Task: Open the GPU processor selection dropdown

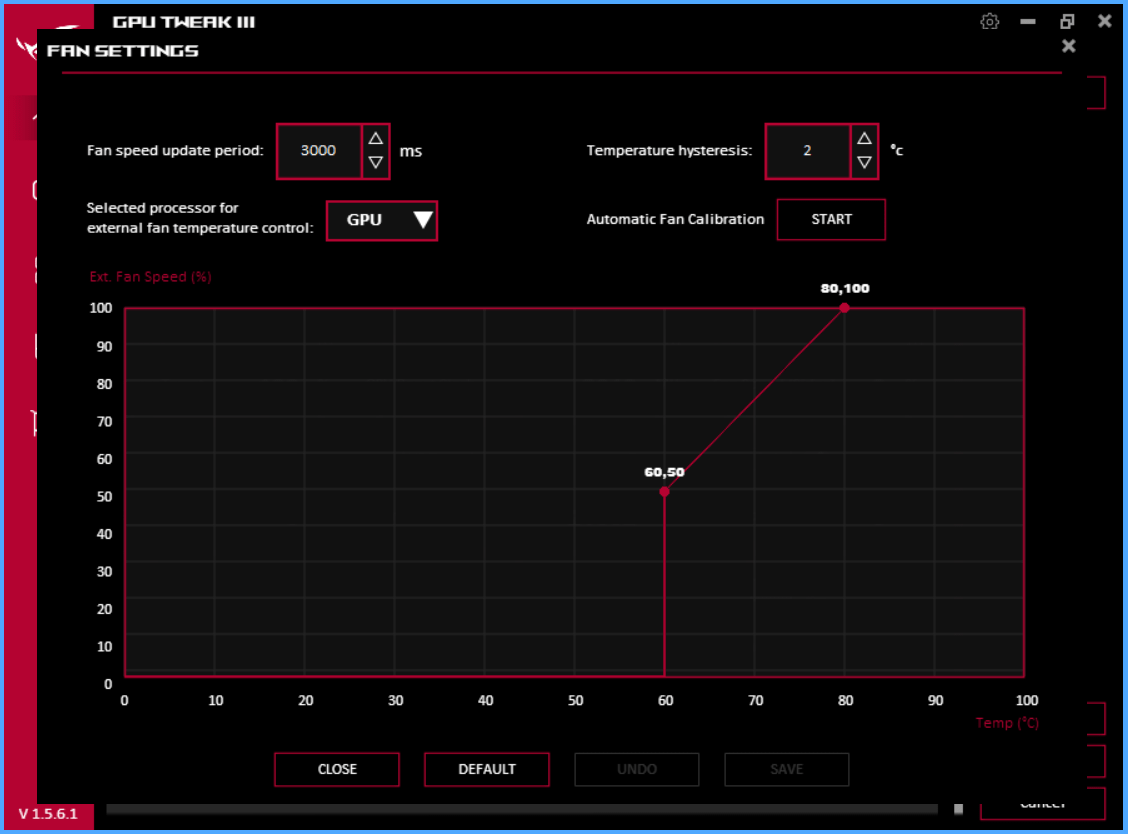Action: 382,220
